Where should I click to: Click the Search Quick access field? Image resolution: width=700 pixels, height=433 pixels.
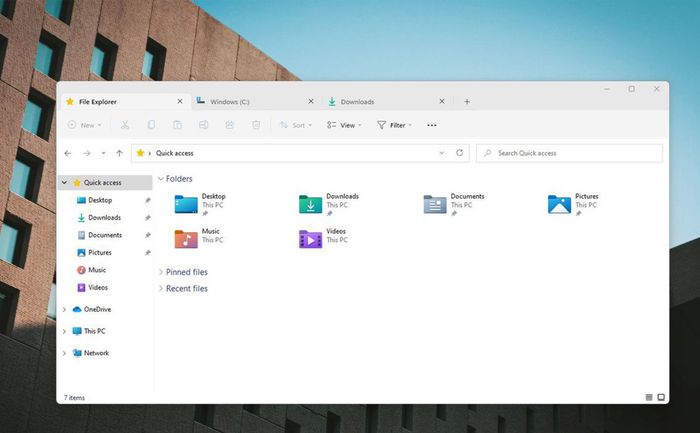[569, 153]
